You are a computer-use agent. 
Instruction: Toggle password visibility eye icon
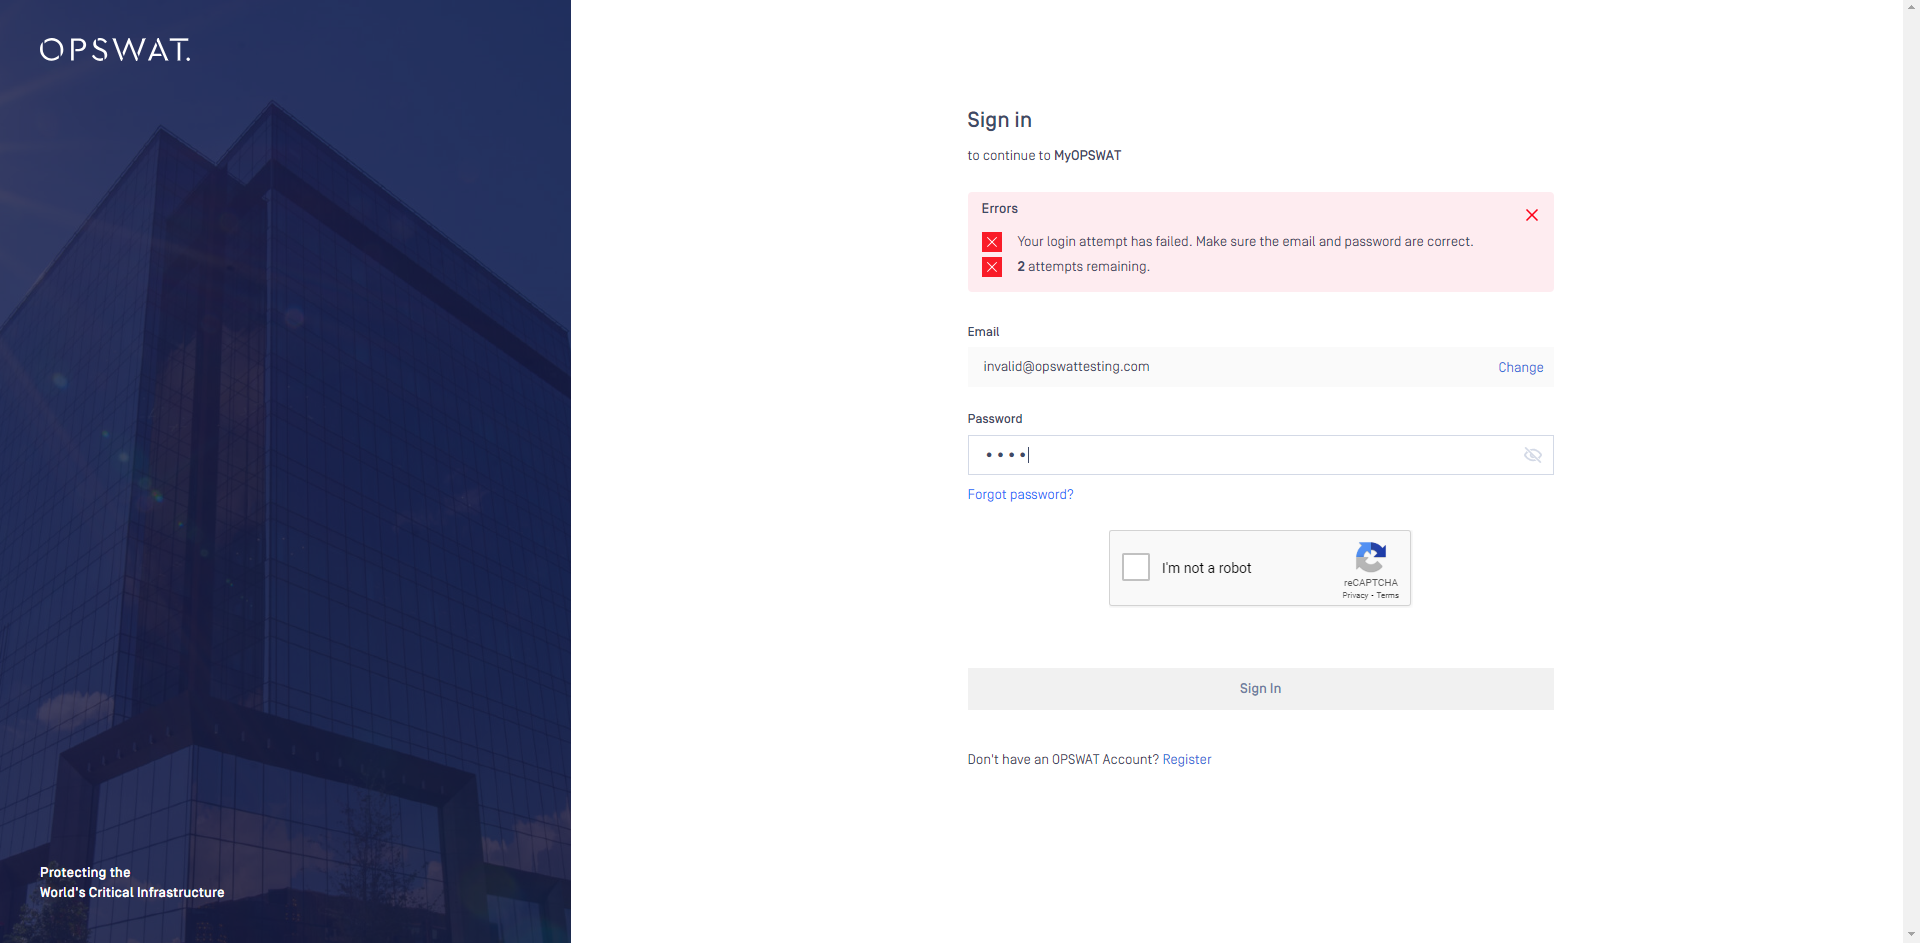[1532, 455]
